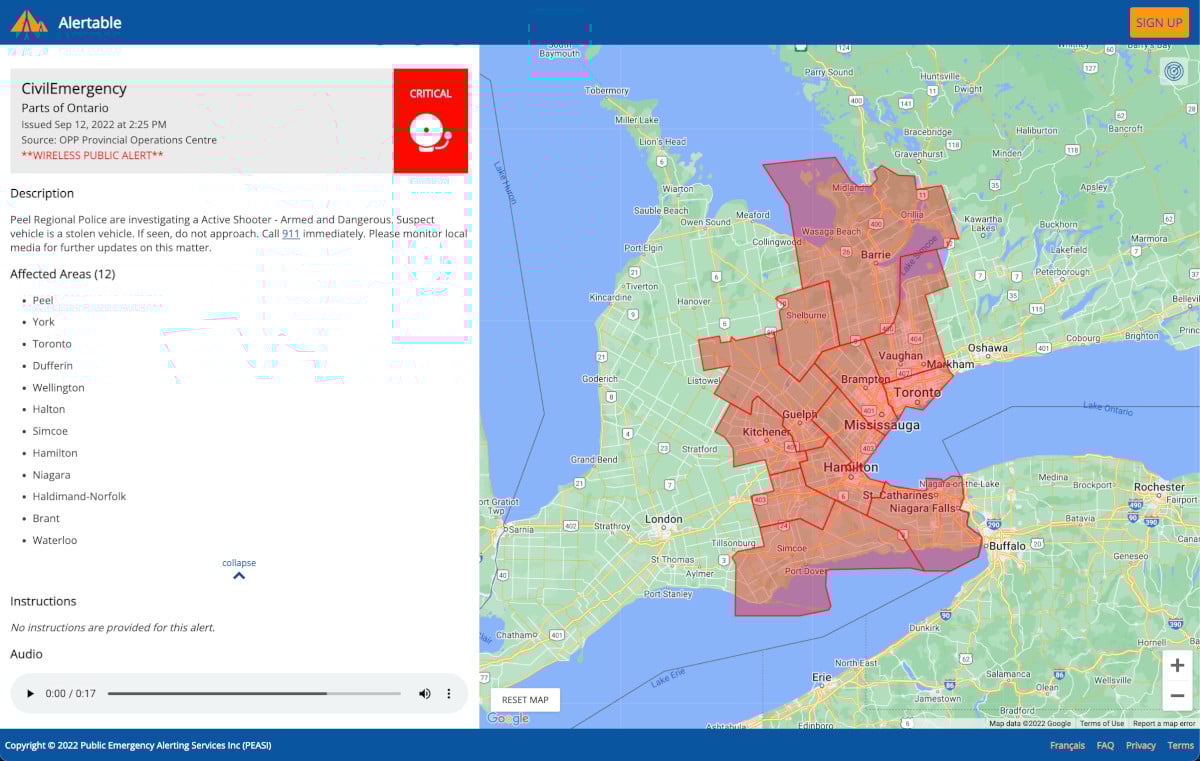The width and height of the screenshot is (1200, 761).
Task: Open the Terms link in footer
Action: pyautogui.click(x=1180, y=745)
